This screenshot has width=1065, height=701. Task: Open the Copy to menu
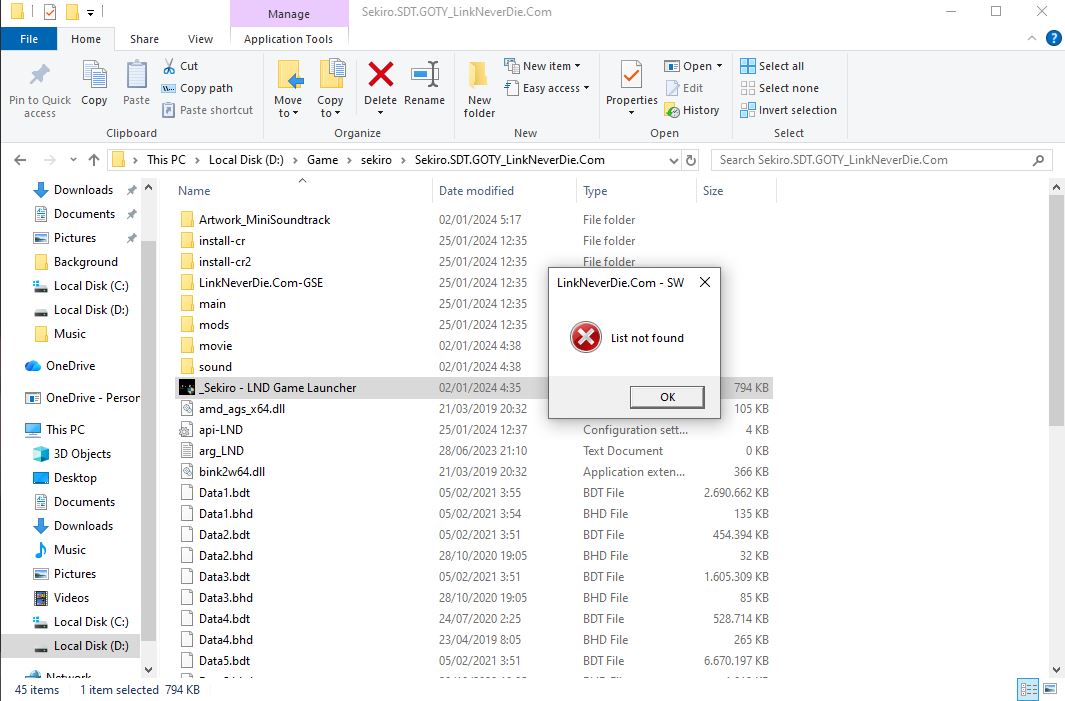[x=331, y=88]
